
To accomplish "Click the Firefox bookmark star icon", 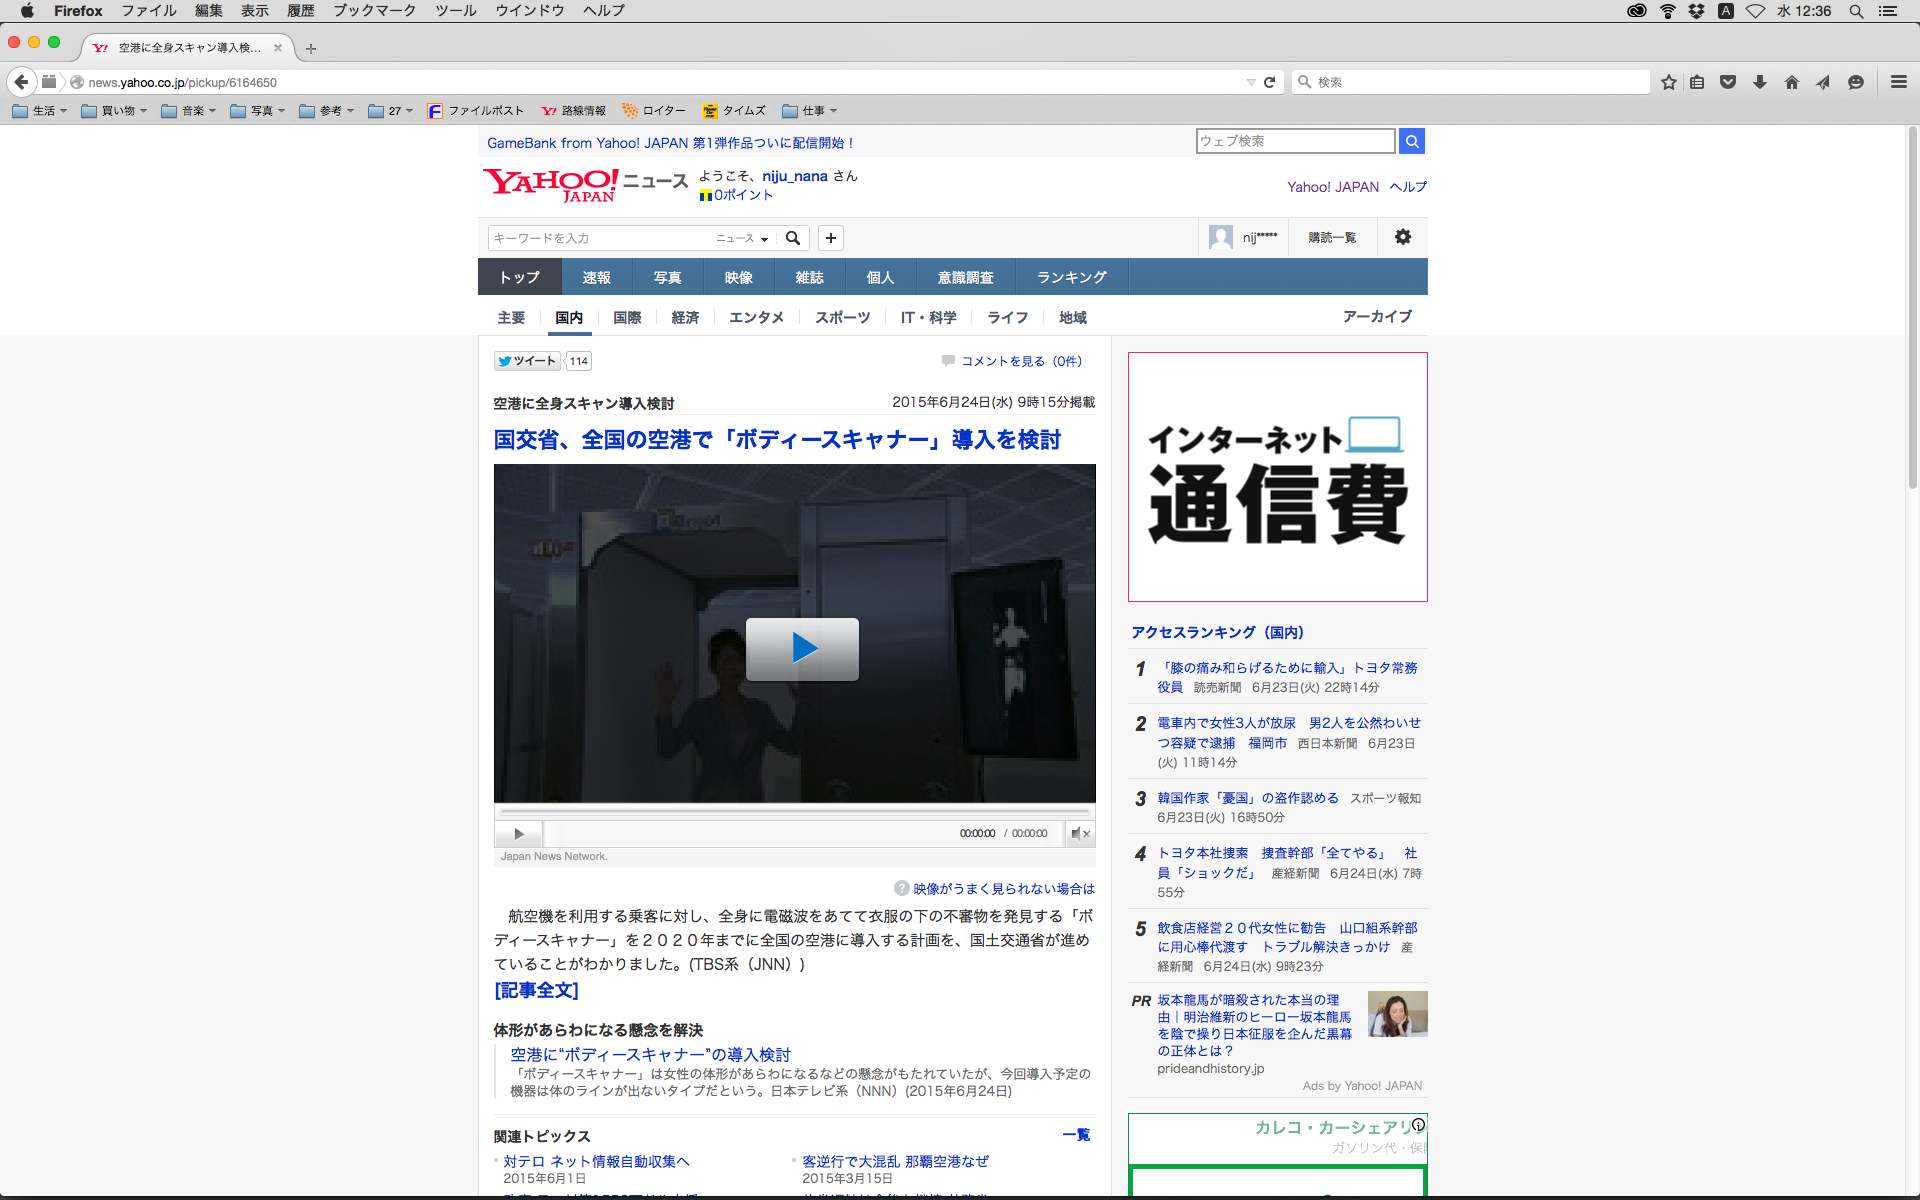I will pyautogui.click(x=1668, y=82).
